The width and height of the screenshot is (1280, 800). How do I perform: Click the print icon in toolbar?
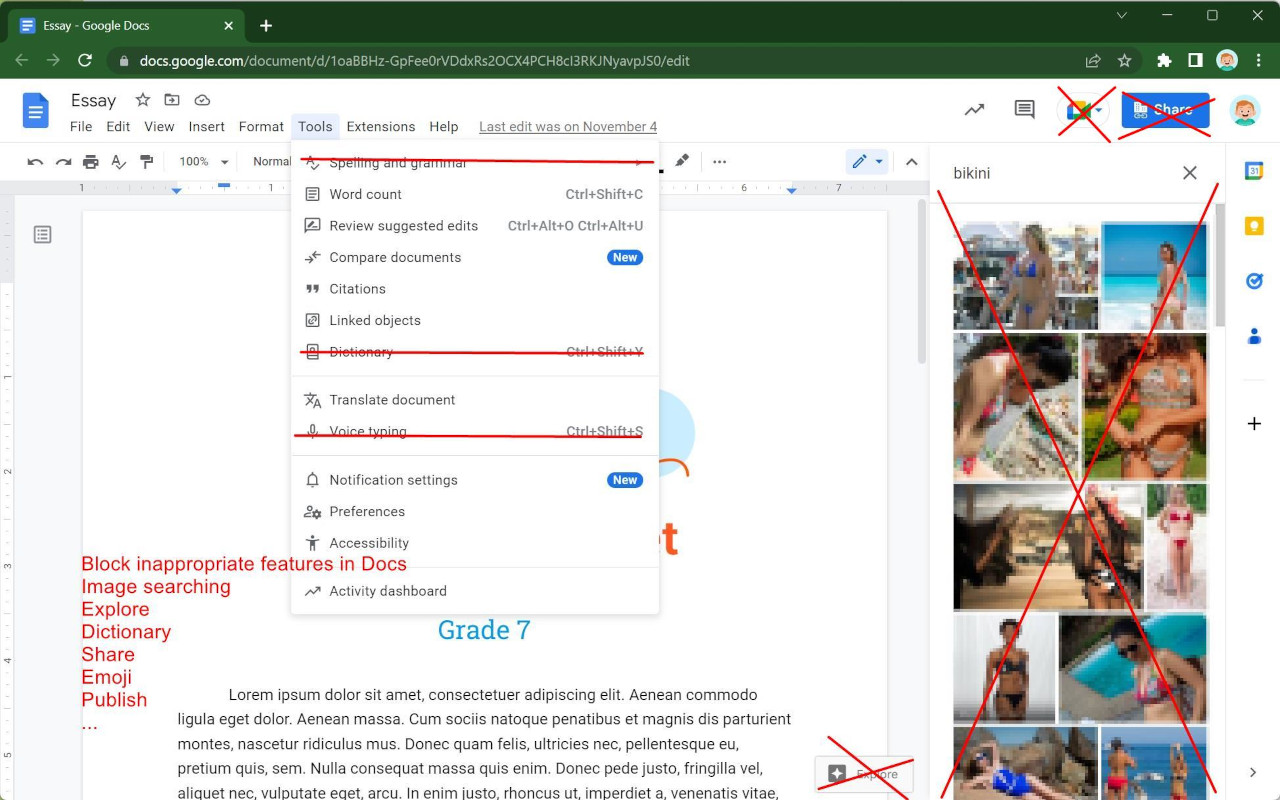pos(91,162)
